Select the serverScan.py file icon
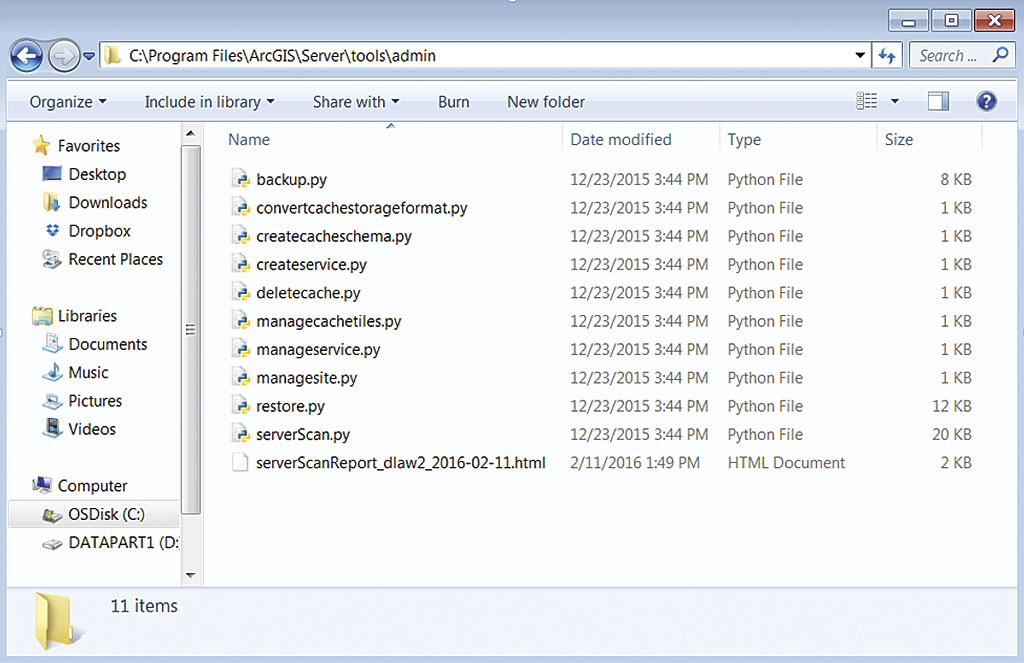This screenshot has height=663, width=1024. point(241,434)
